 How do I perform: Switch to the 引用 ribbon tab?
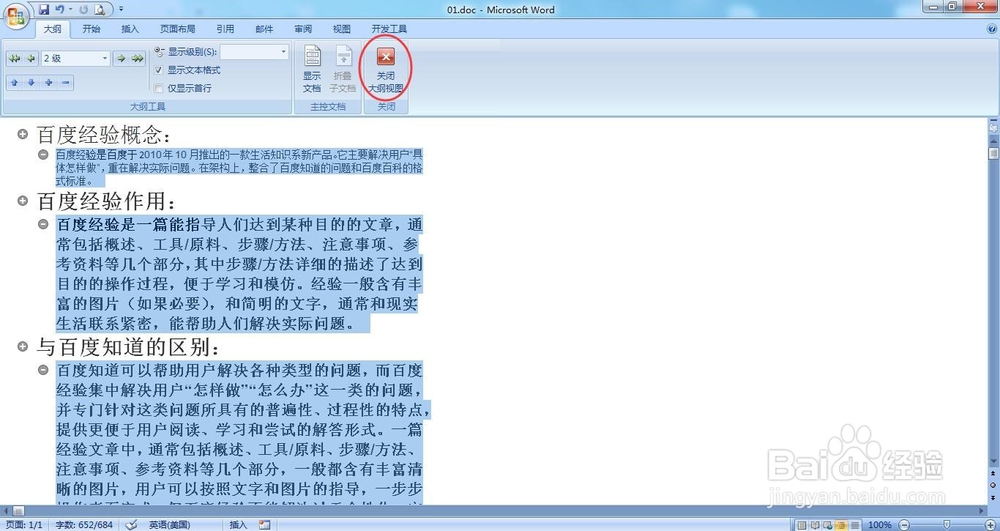[x=225, y=29]
